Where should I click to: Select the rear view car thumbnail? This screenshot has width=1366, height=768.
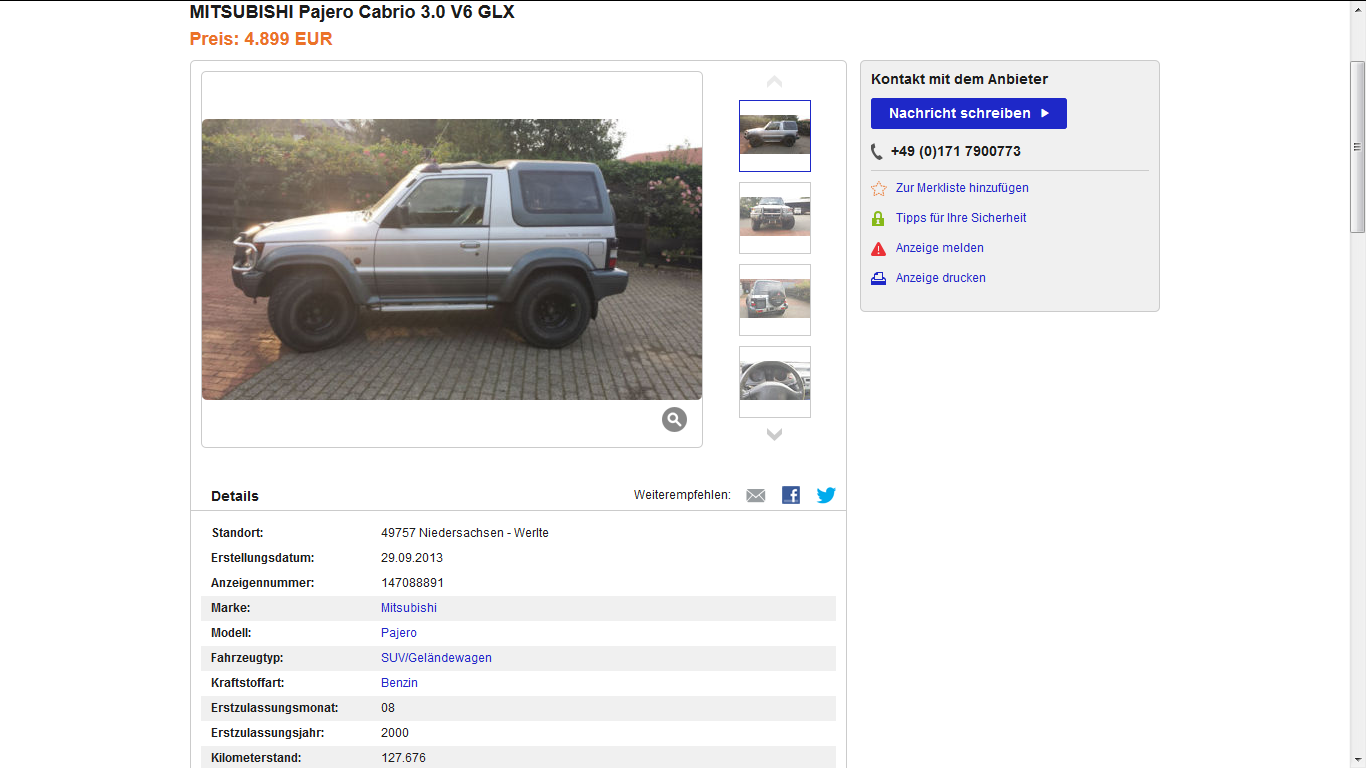coord(775,300)
